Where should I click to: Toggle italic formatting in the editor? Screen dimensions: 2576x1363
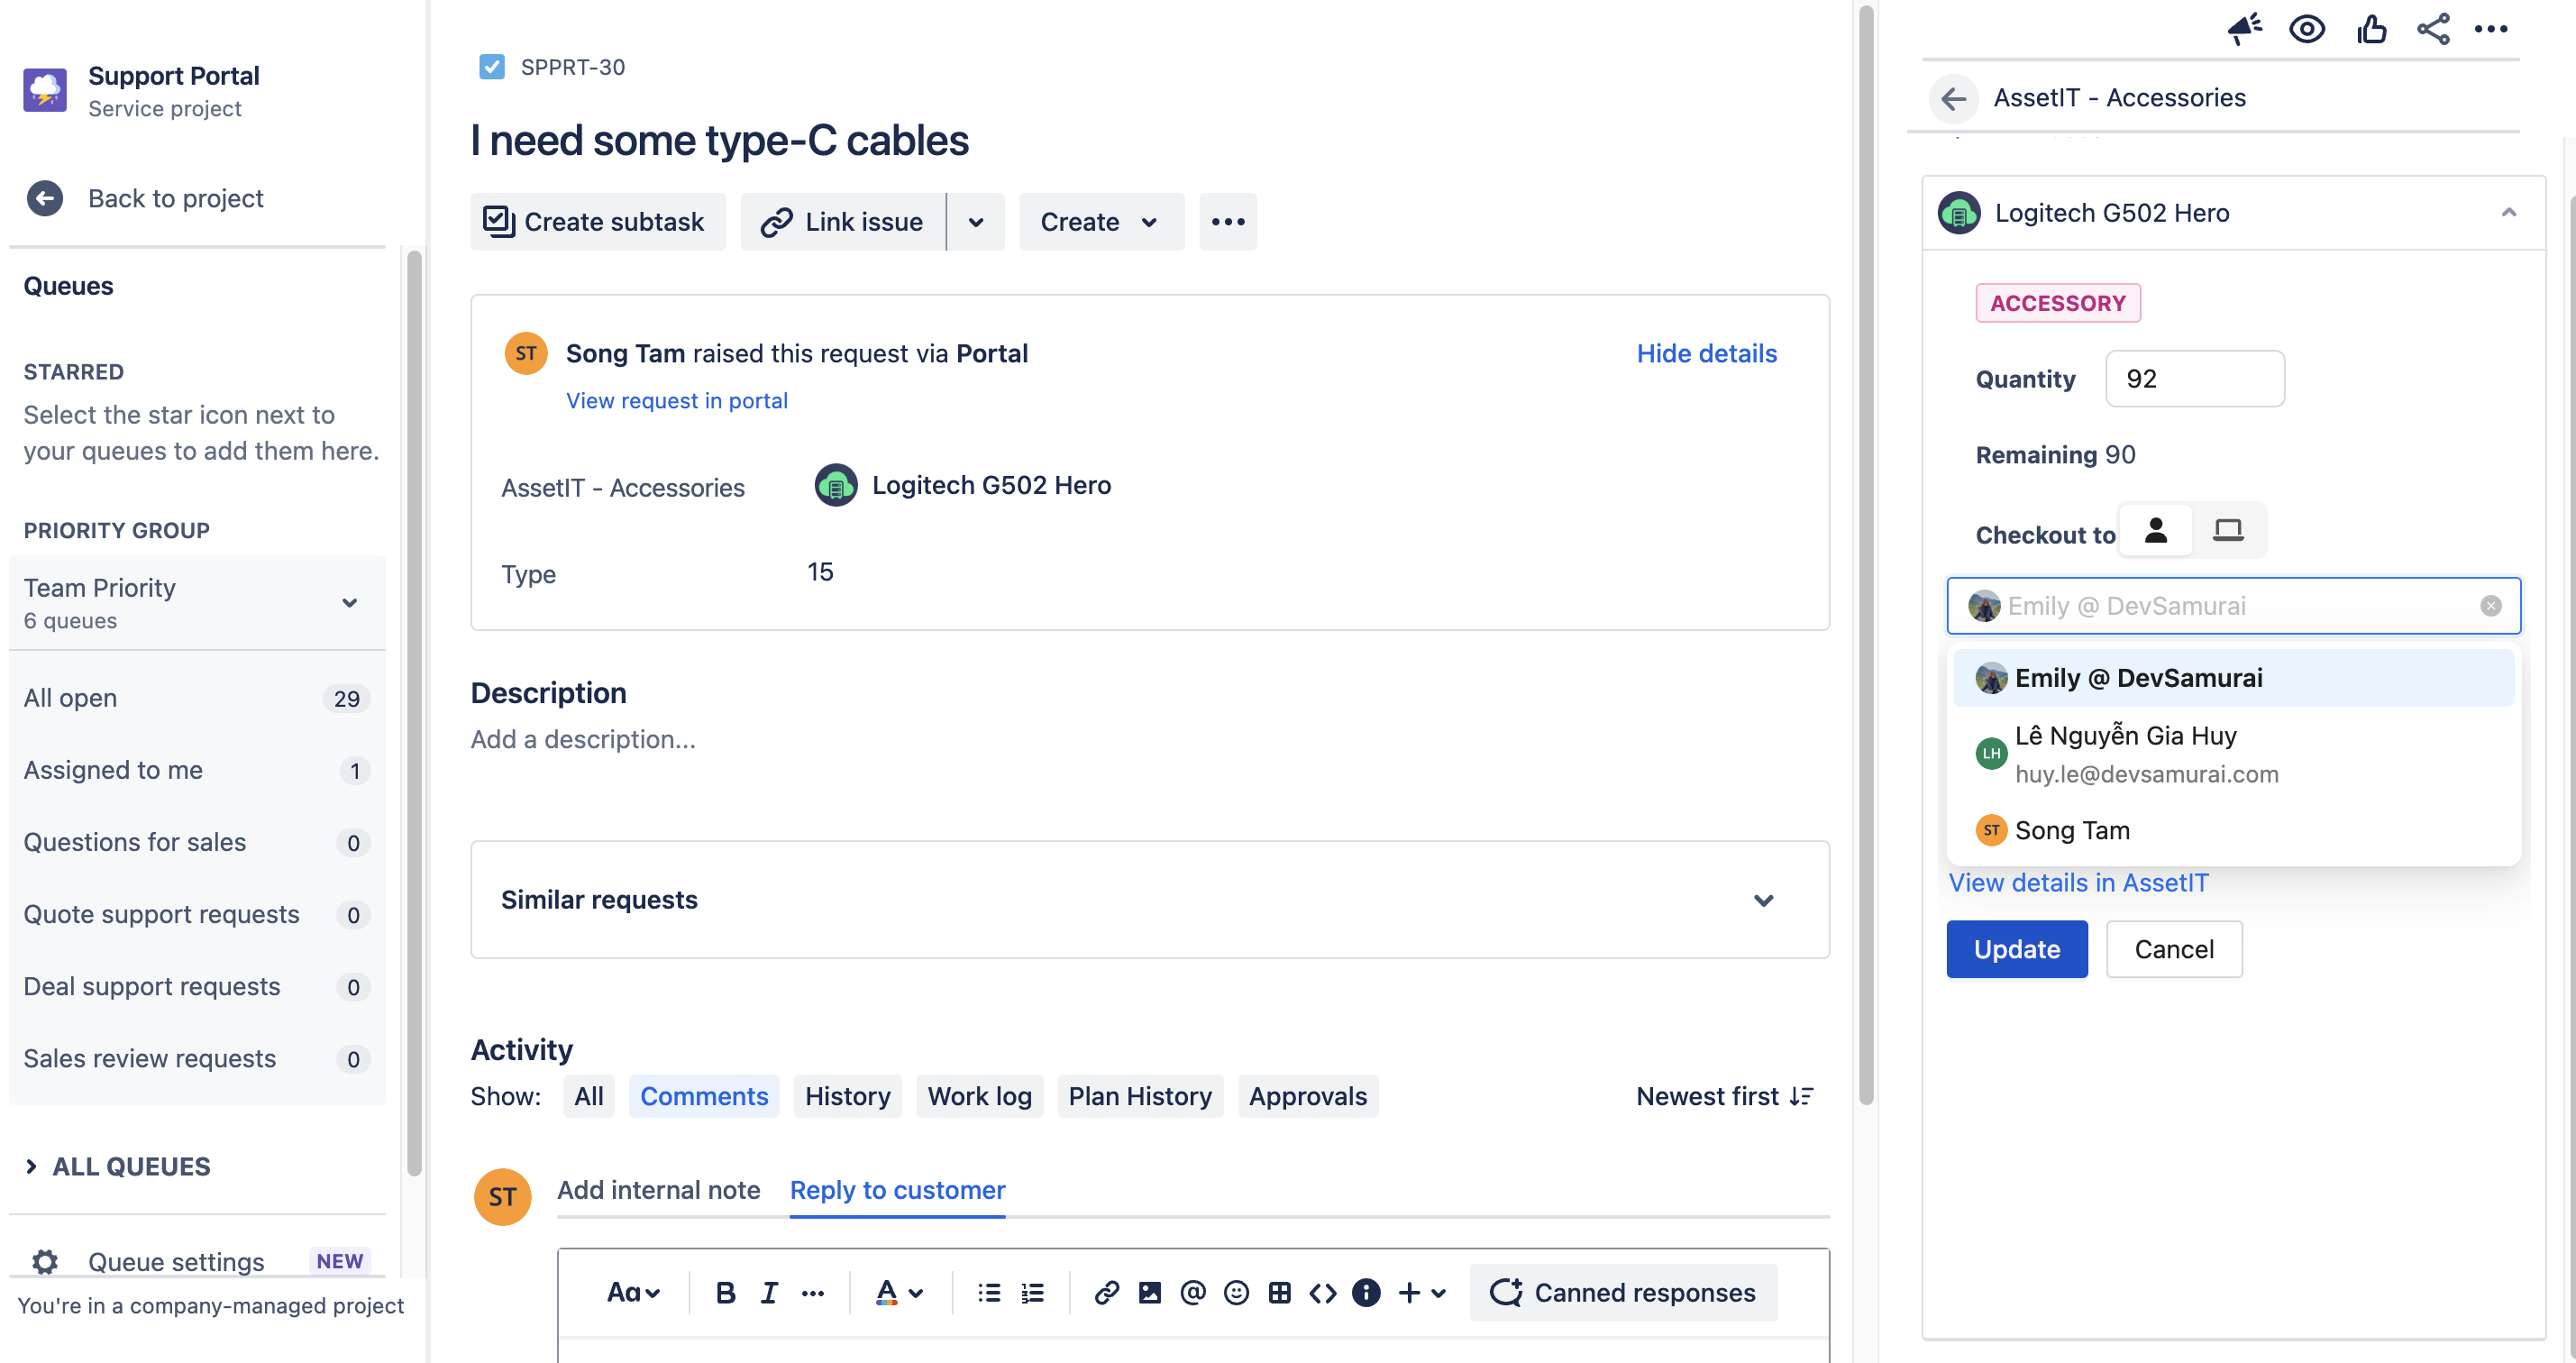pyautogui.click(x=768, y=1292)
